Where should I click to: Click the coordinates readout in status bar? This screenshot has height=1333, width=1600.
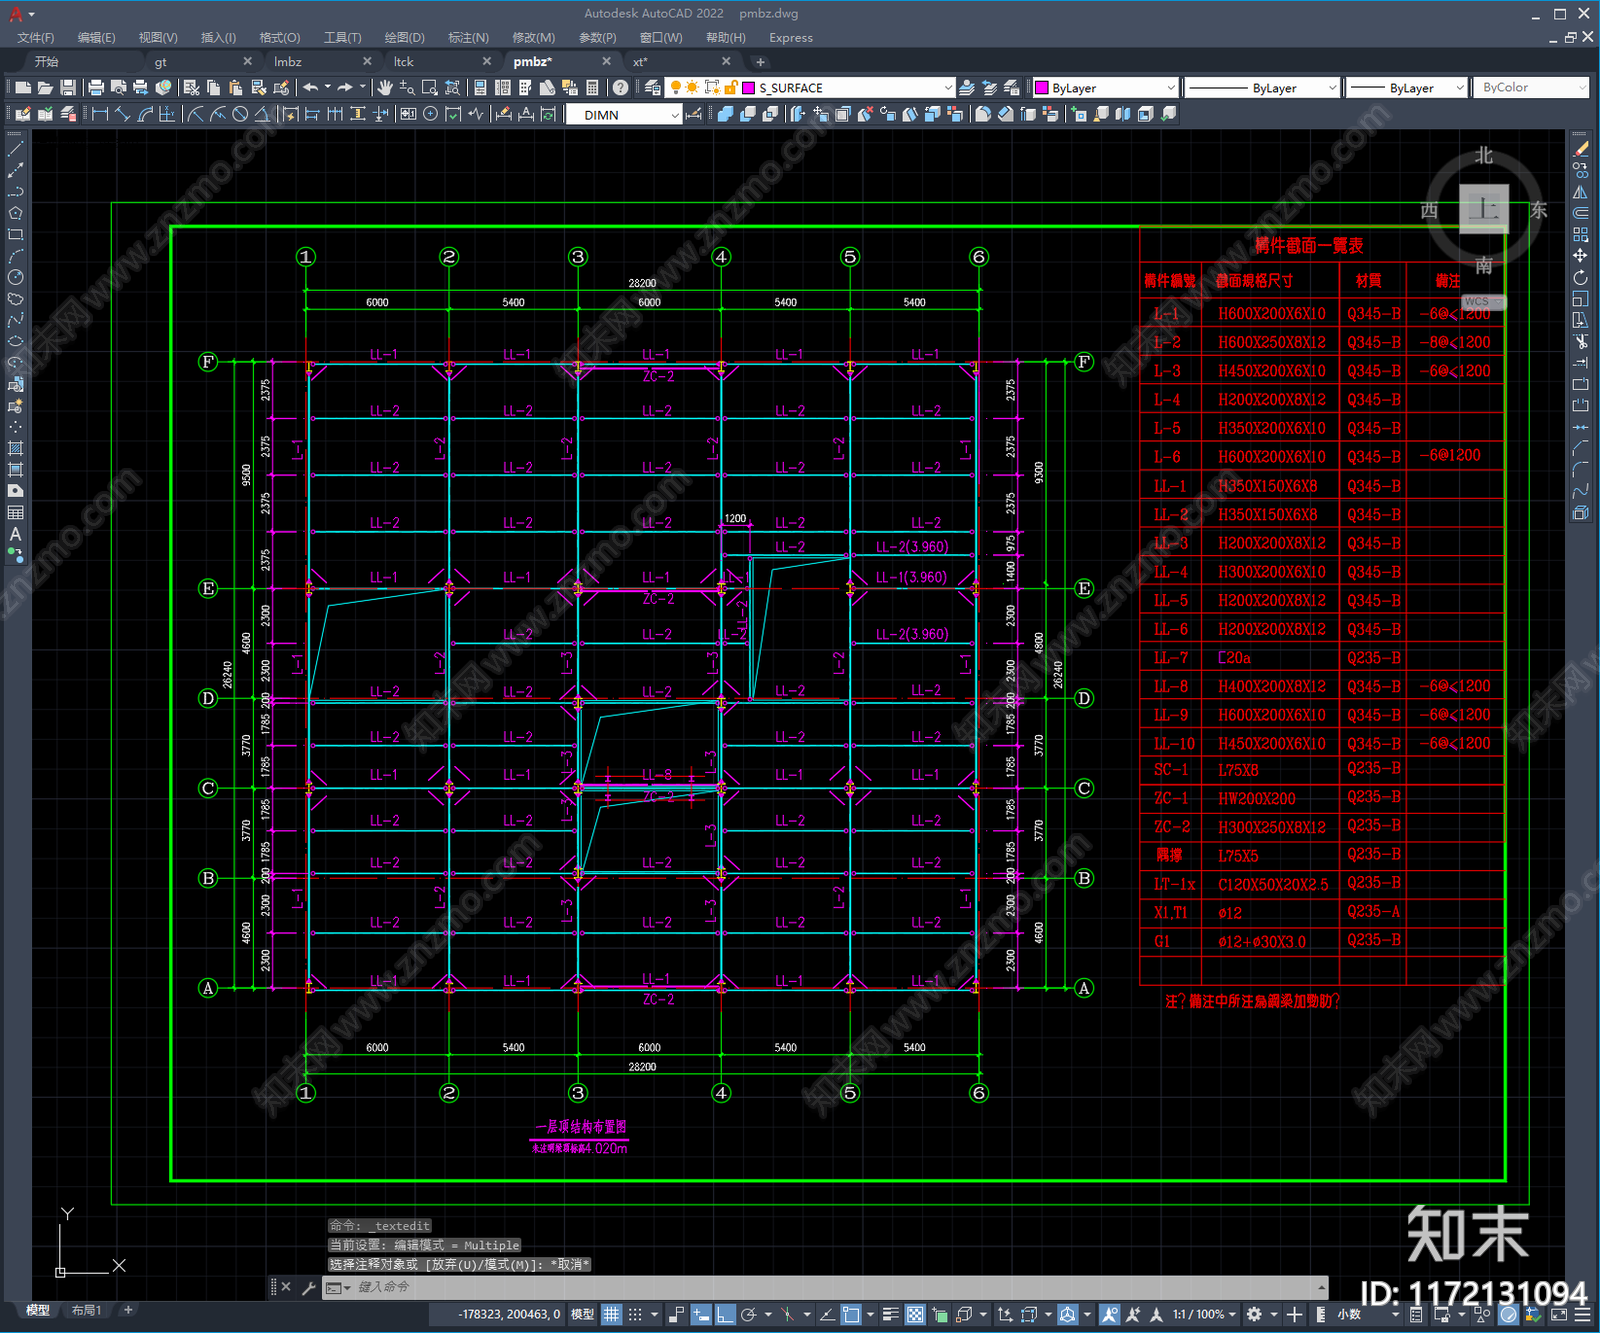click(509, 1314)
